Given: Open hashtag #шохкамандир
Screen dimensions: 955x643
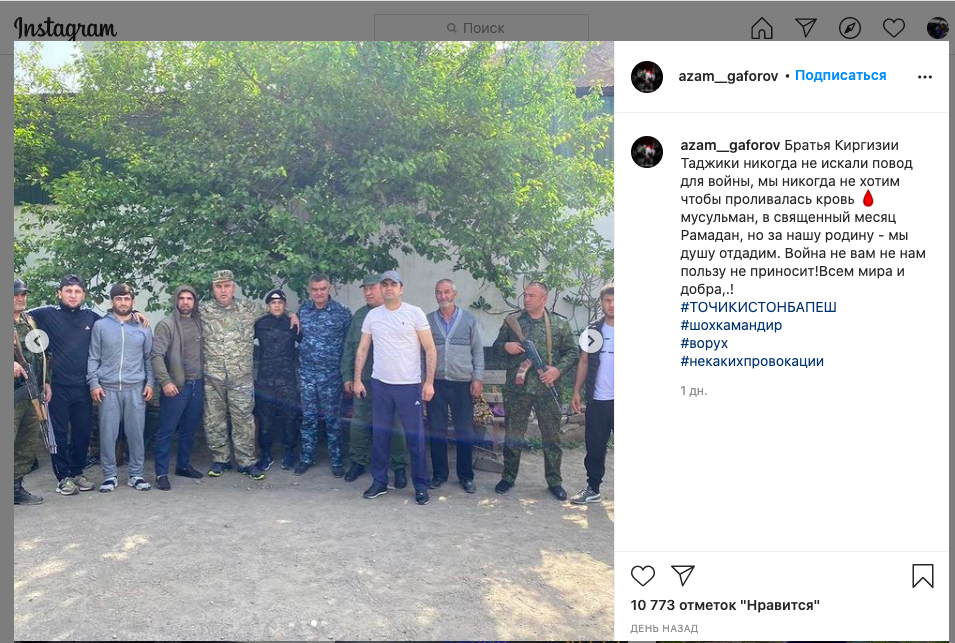Looking at the screenshot, I should point(731,325).
